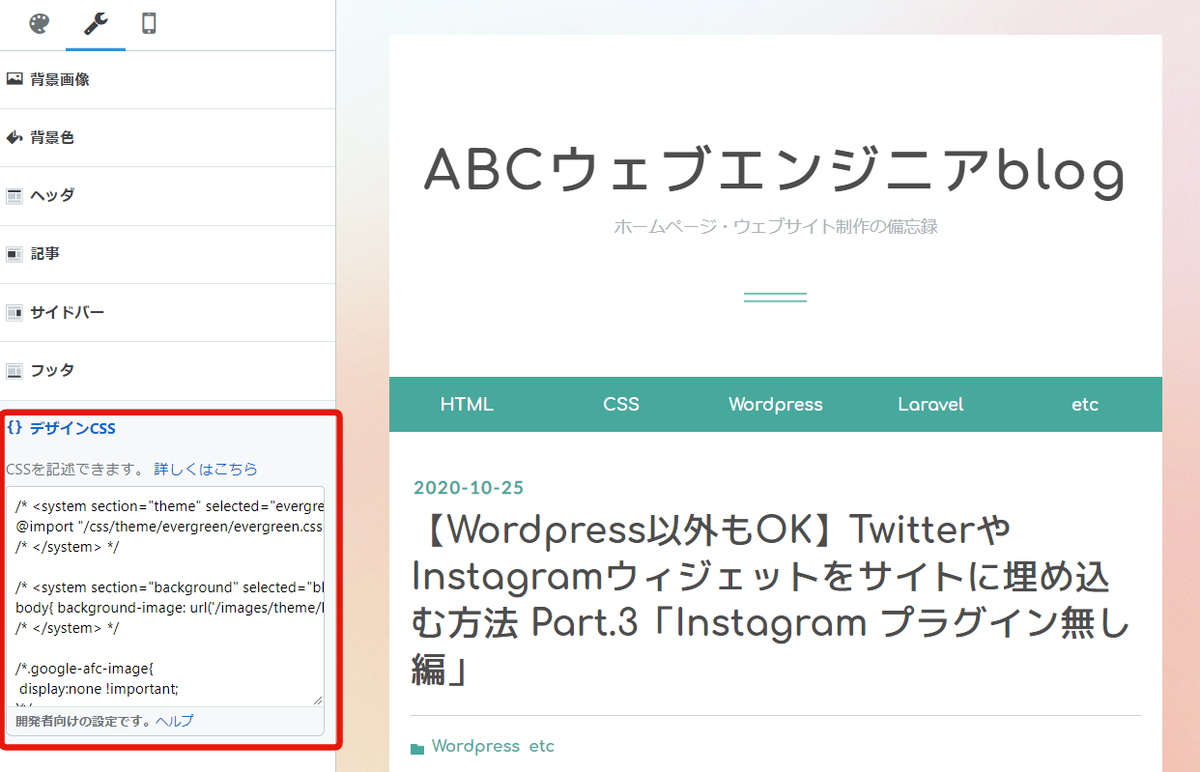This screenshot has height=772, width=1200.
Task: Switch to the HTML navigation tab
Action: (x=466, y=404)
